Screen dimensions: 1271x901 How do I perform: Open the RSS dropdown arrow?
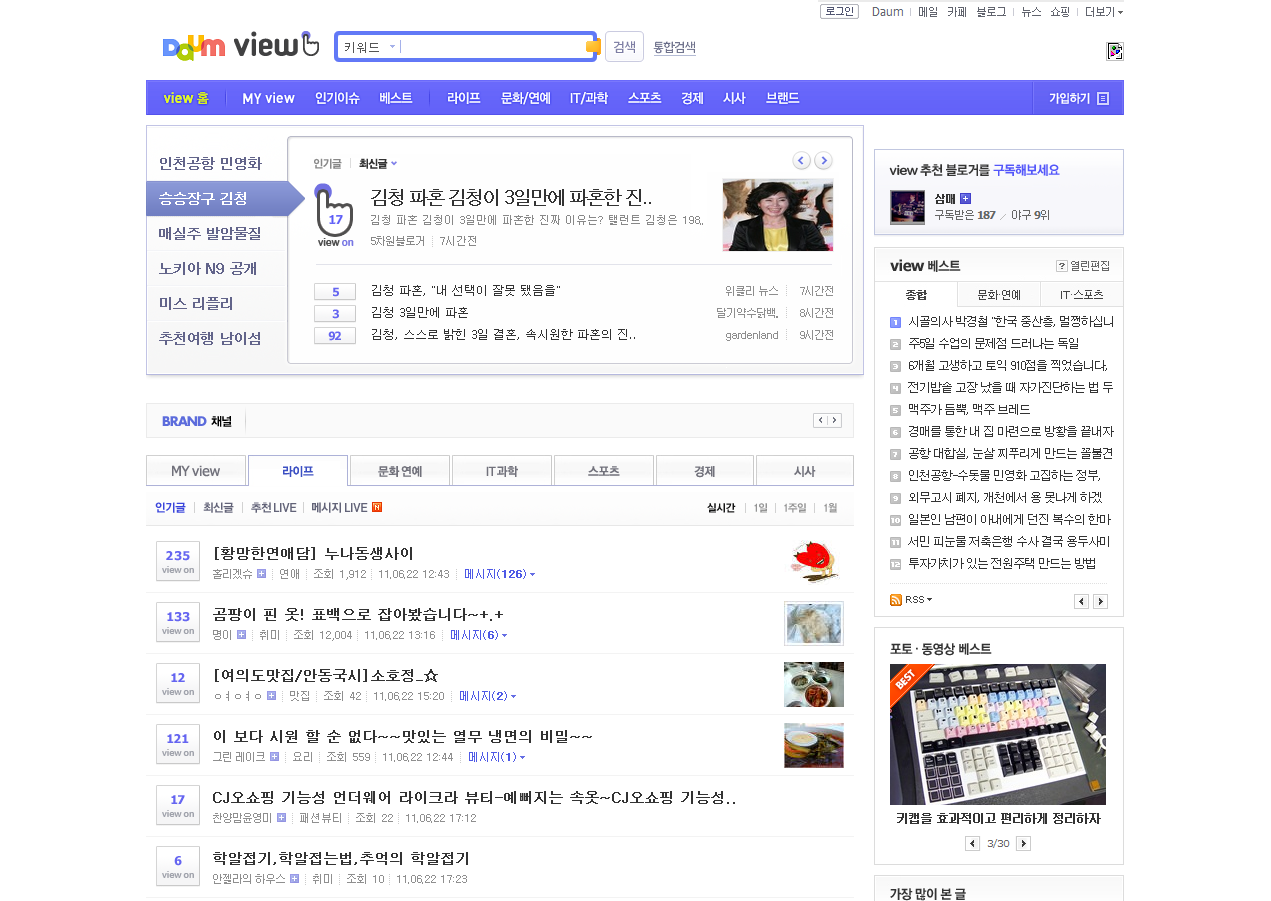click(x=929, y=600)
